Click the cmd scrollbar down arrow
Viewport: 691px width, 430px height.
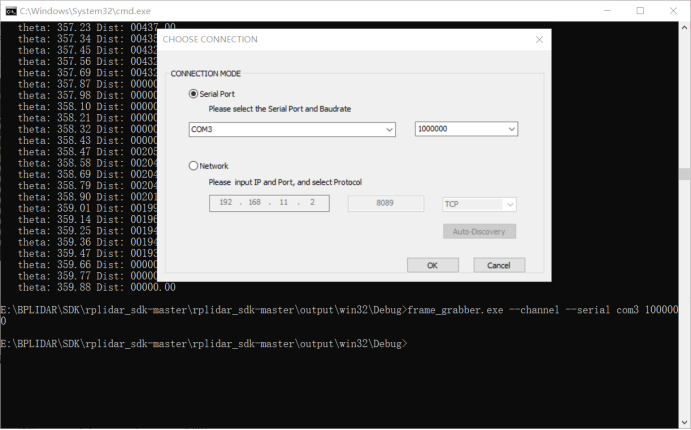[684, 422]
